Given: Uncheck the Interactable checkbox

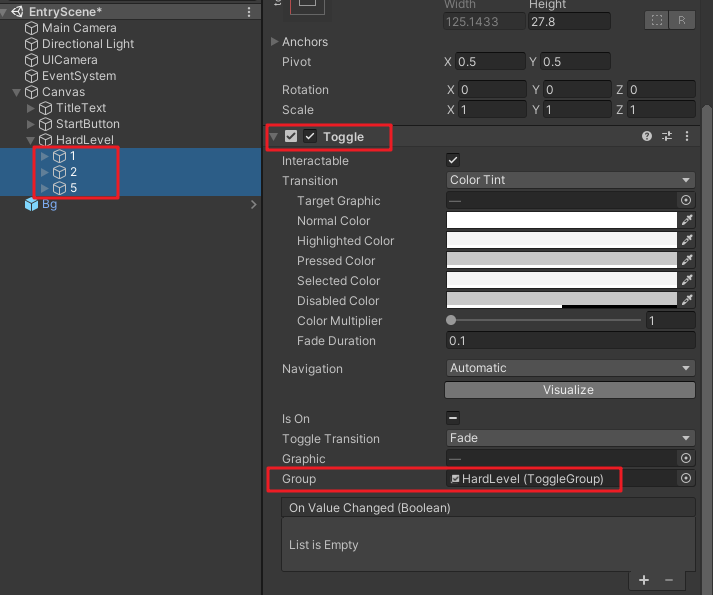Looking at the screenshot, I should [x=453, y=160].
